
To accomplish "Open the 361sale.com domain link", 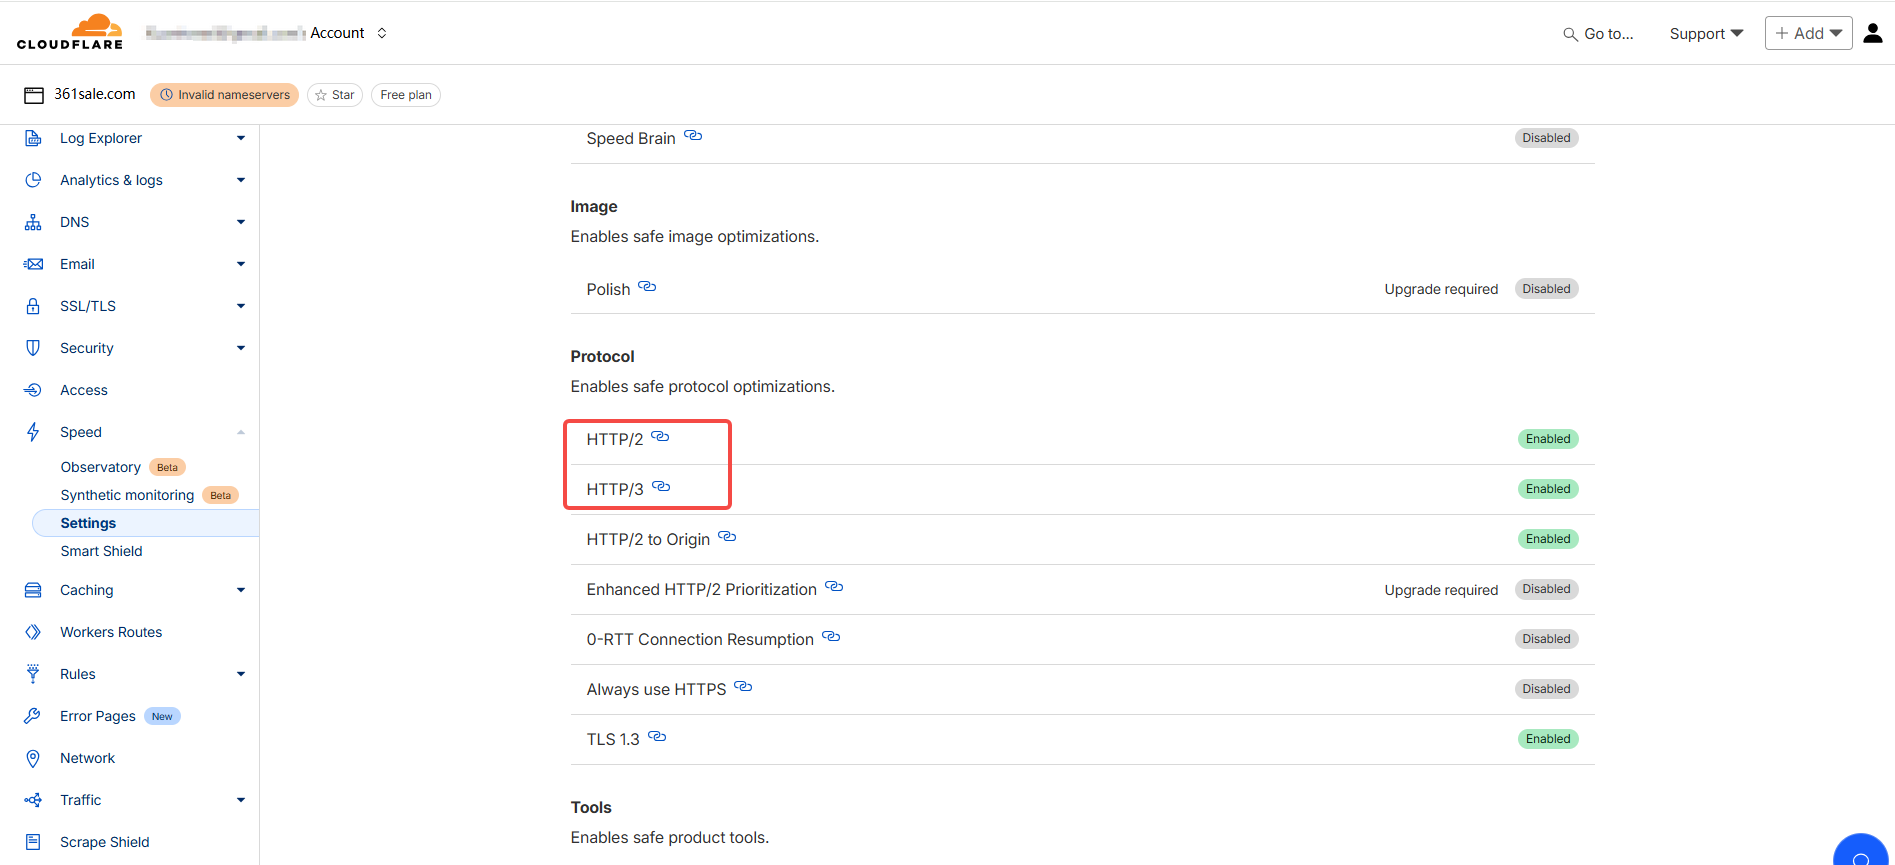I will coord(94,94).
